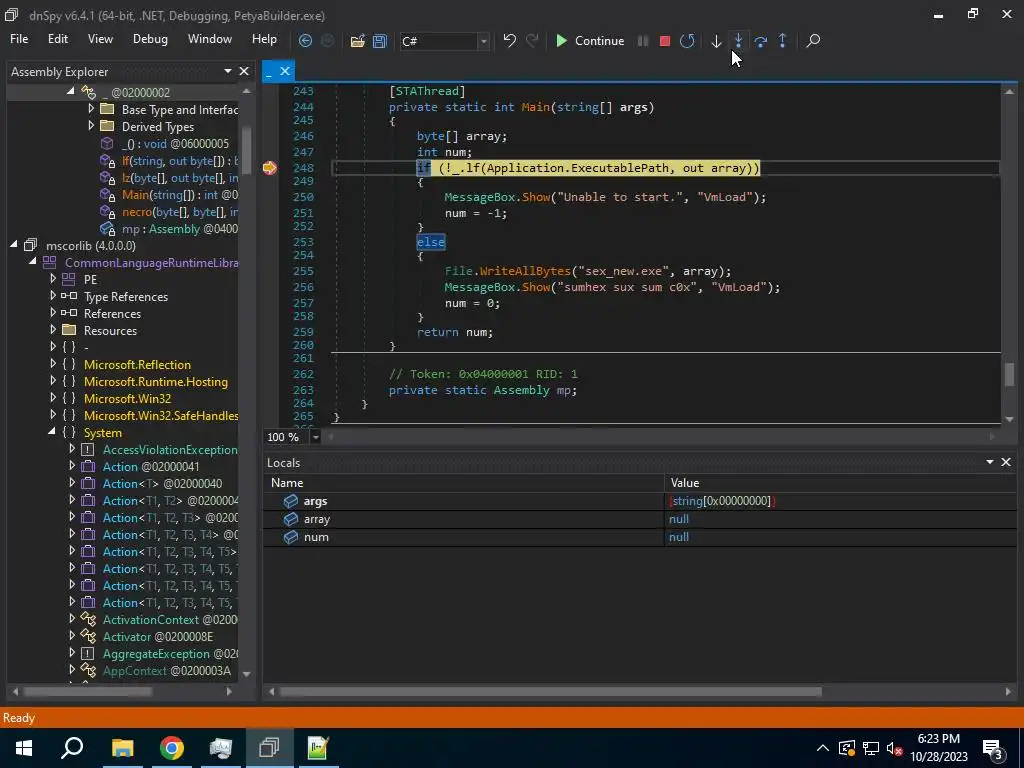This screenshot has height=768, width=1024.
Task: Click the Step Over icon
Action: tap(761, 41)
